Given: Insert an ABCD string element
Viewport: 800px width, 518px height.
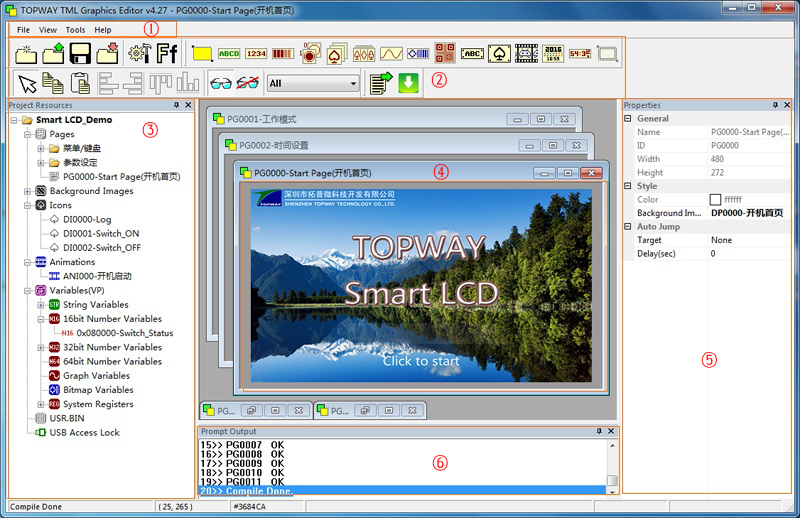Looking at the screenshot, I should [229, 54].
